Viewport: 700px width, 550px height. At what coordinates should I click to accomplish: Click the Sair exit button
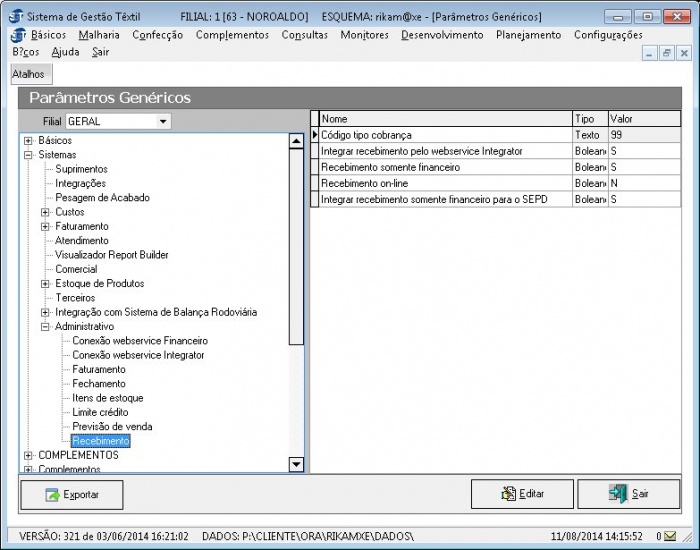(629, 494)
